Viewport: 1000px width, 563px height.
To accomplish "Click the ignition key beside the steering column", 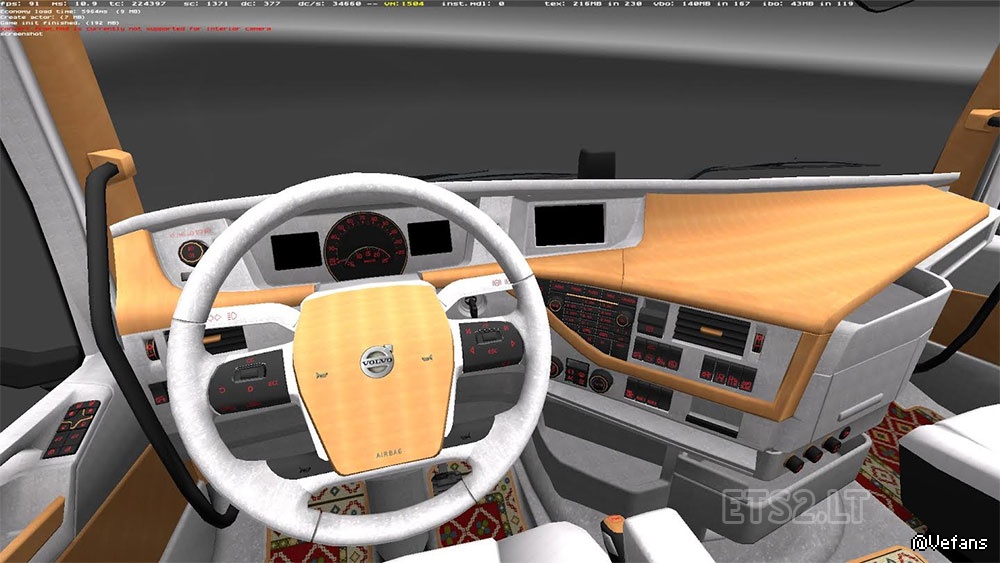I will (x=471, y=305).
